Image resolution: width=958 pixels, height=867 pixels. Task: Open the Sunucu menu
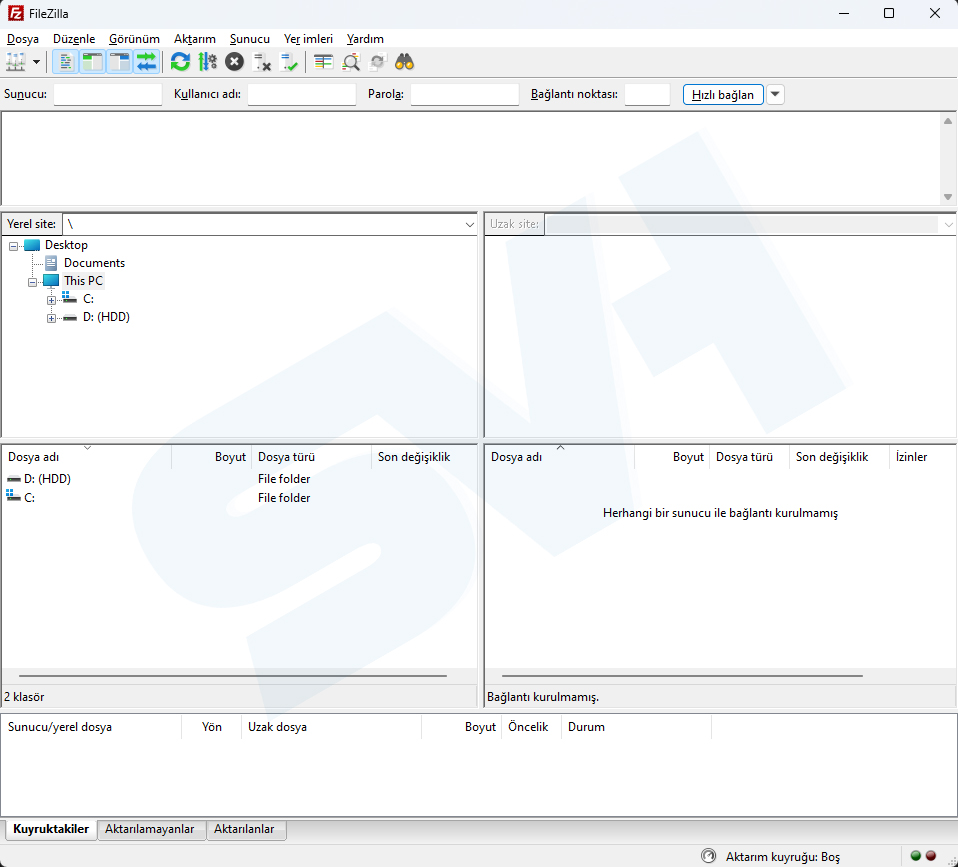click(250, 39)
